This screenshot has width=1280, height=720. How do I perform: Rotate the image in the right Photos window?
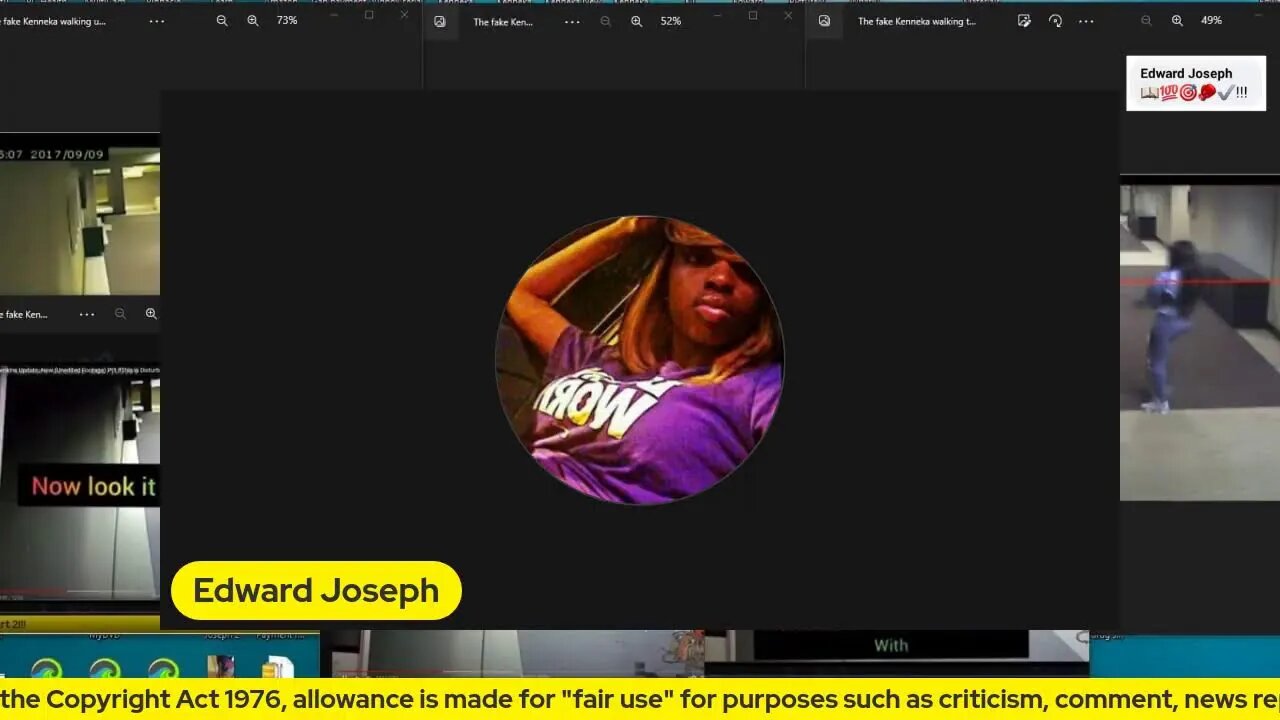pos(1055,21)
